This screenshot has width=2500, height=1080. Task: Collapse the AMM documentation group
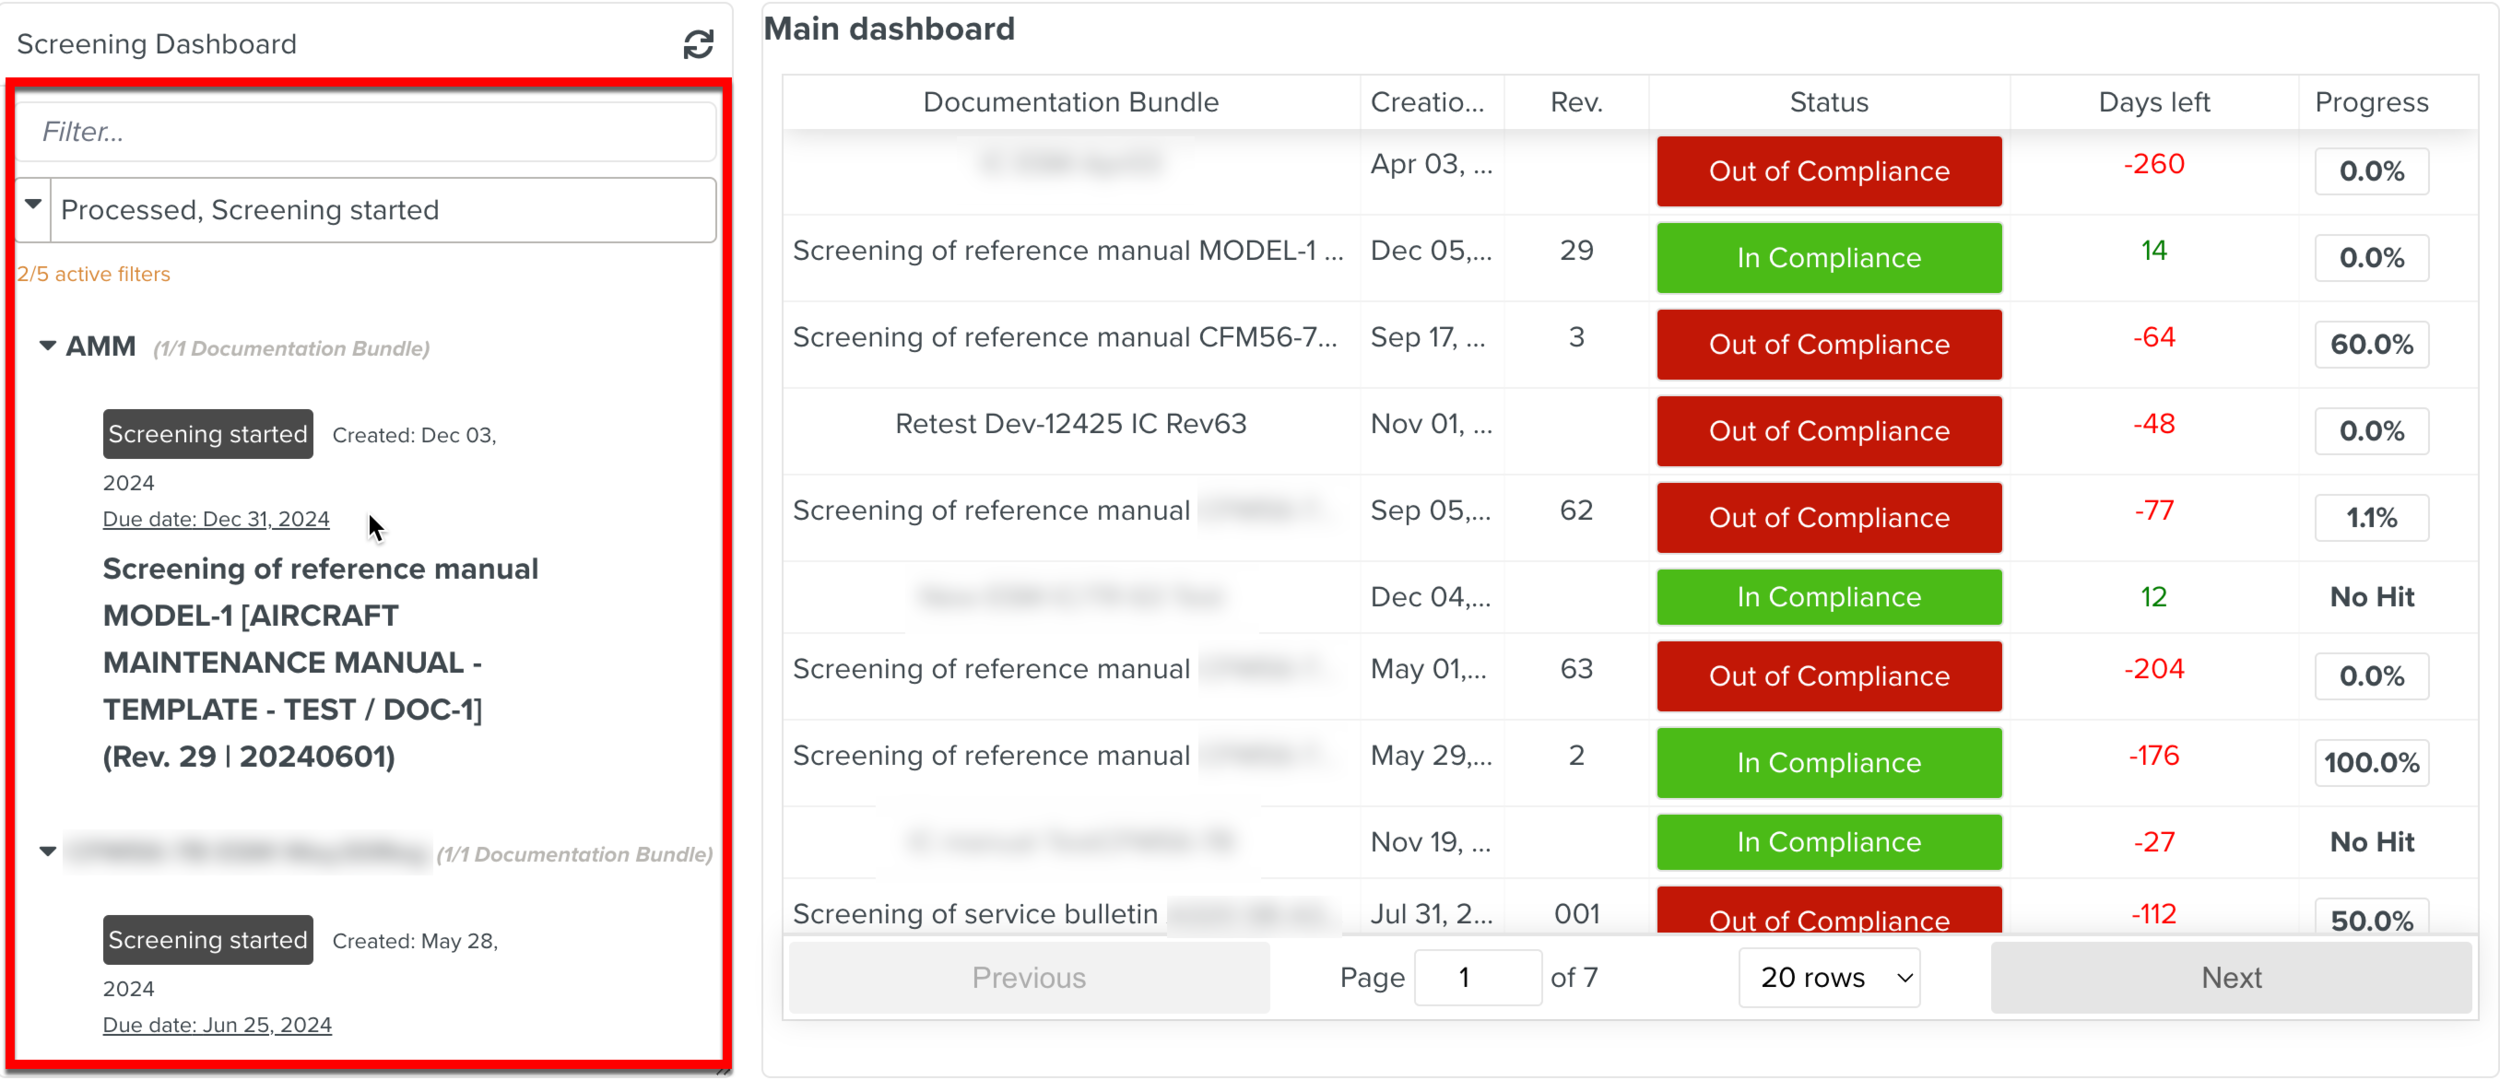(x=47, y=346)
